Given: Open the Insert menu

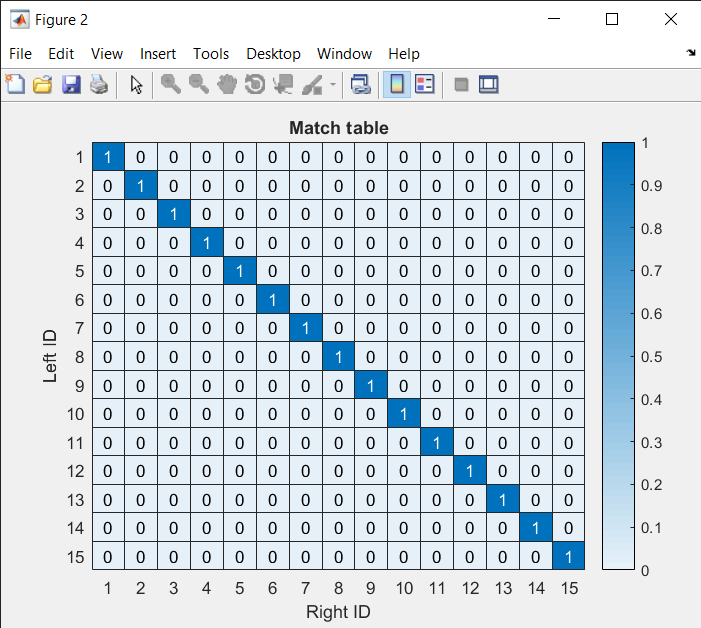Looking at the screenshot, I should (158, 54).
